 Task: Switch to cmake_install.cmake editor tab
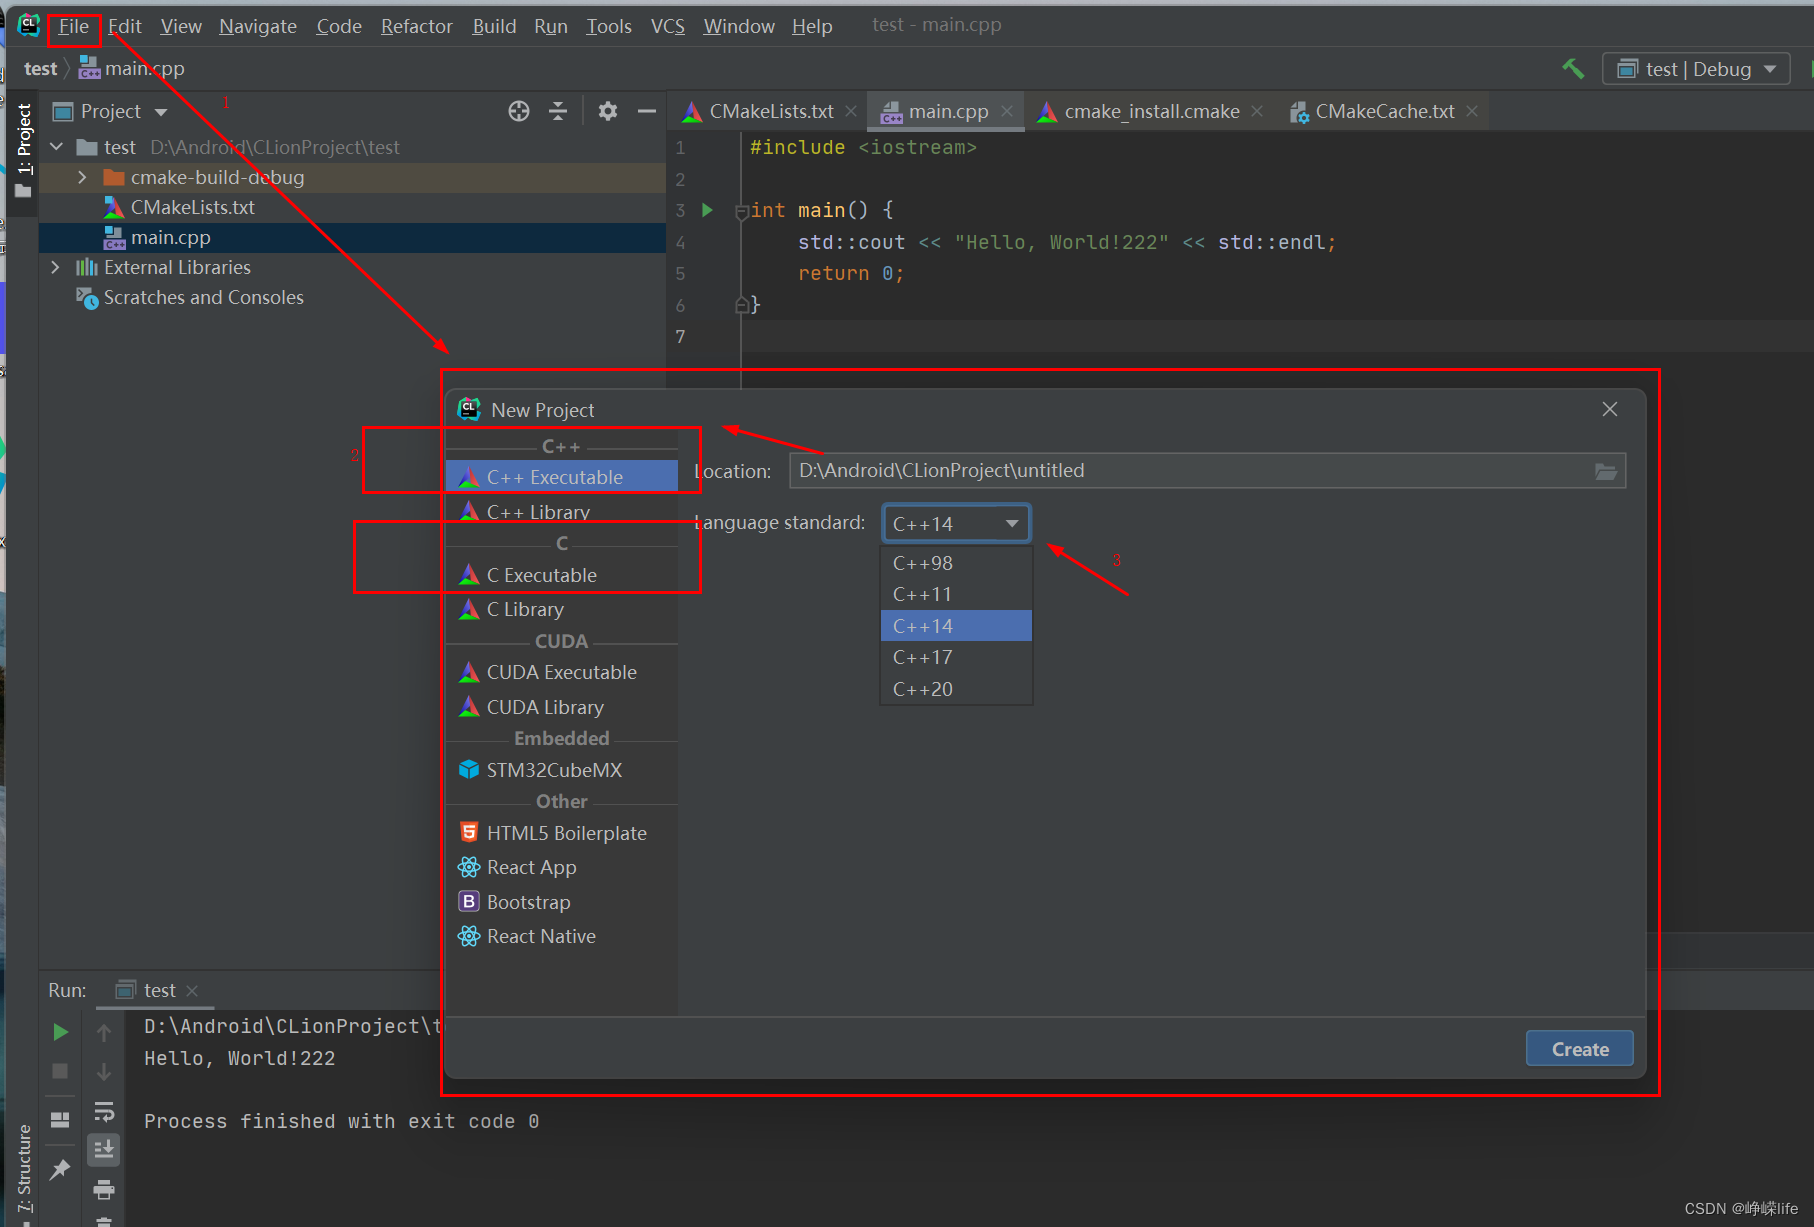click(1151, 111)
